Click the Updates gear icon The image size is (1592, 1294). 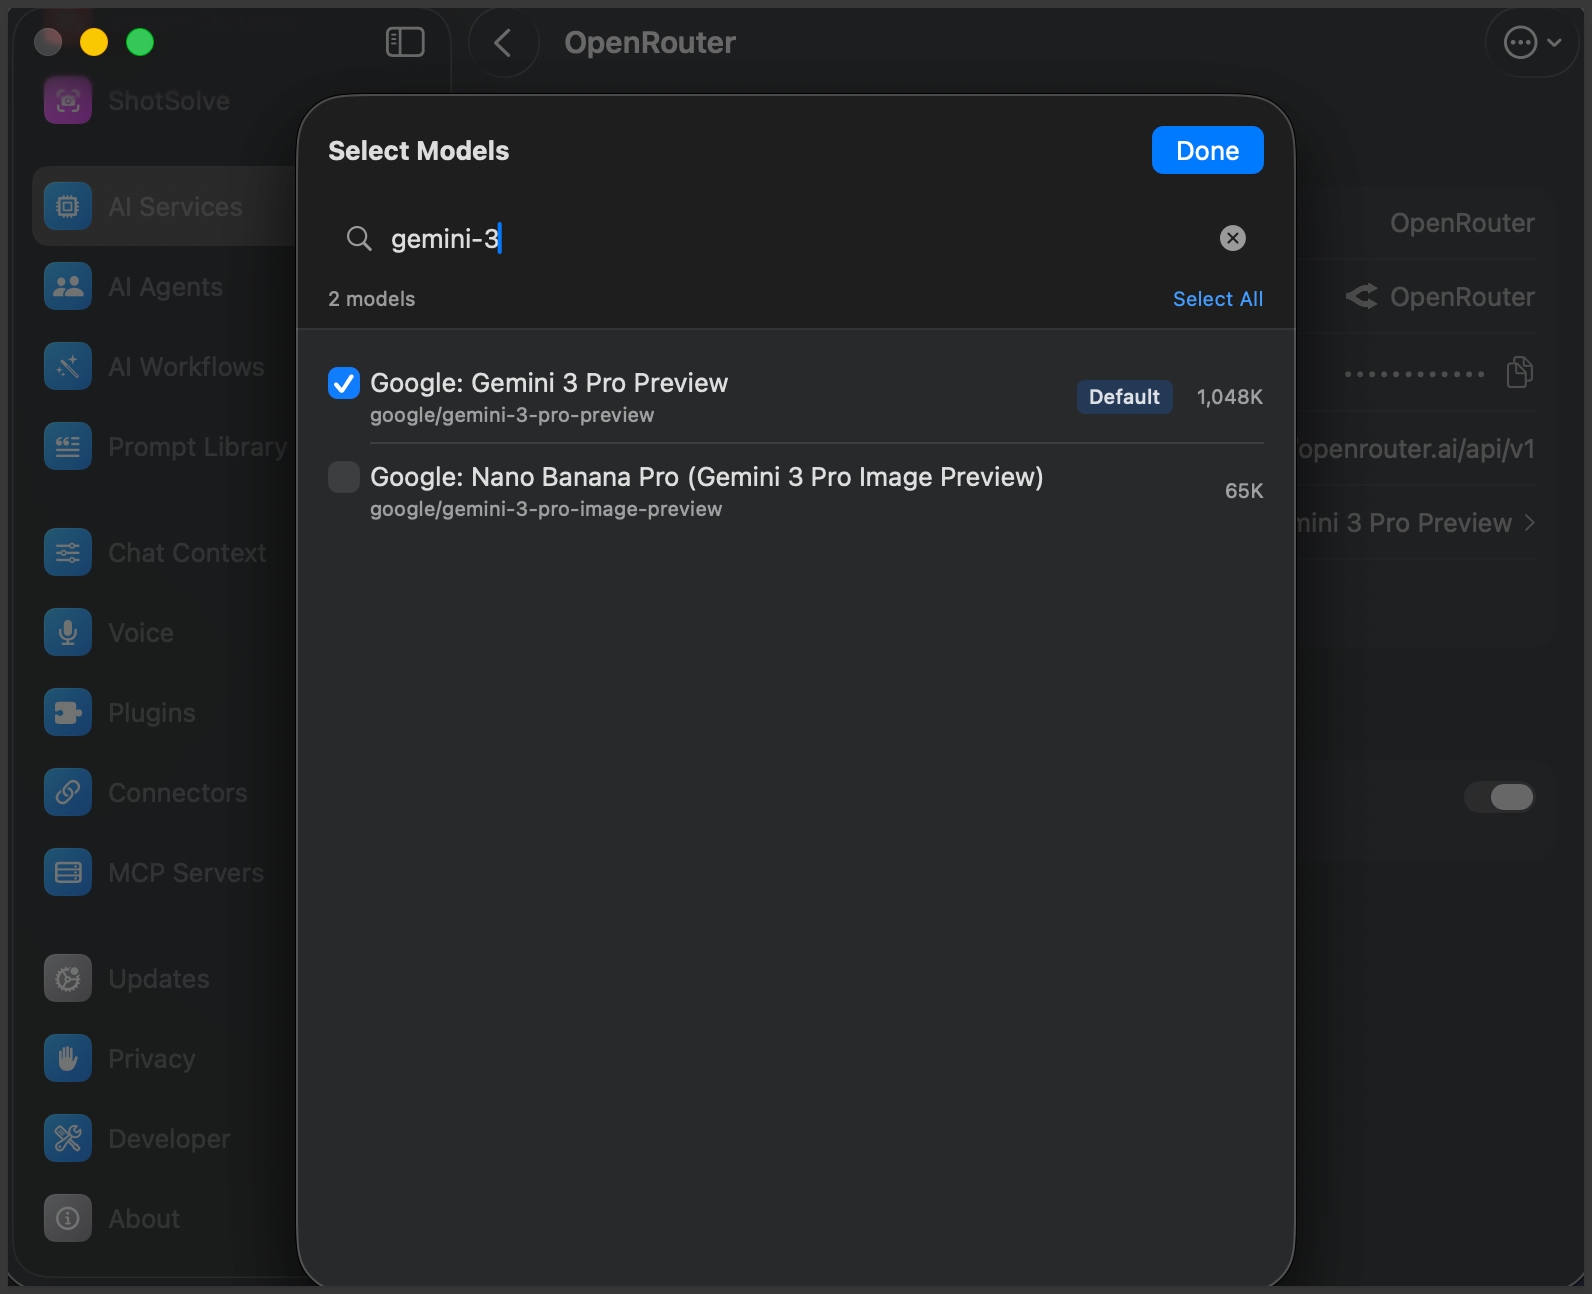click(x=68, y=978)
